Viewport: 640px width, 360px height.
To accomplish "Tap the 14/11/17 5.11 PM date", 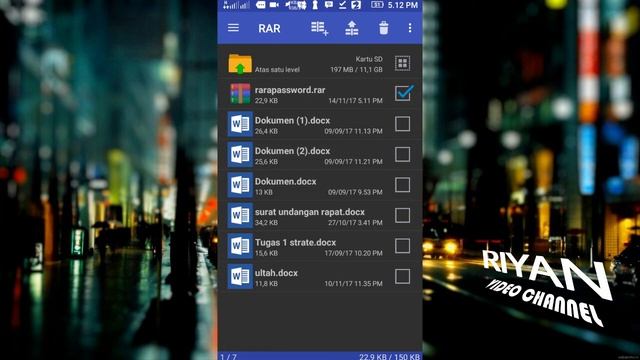I will pos(356,100).
